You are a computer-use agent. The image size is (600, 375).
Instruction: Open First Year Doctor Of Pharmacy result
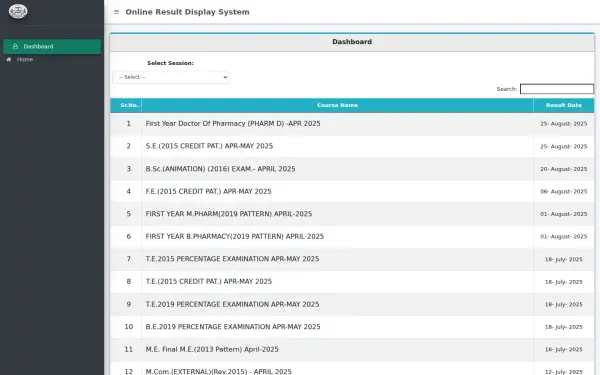(x=233, y=124)
